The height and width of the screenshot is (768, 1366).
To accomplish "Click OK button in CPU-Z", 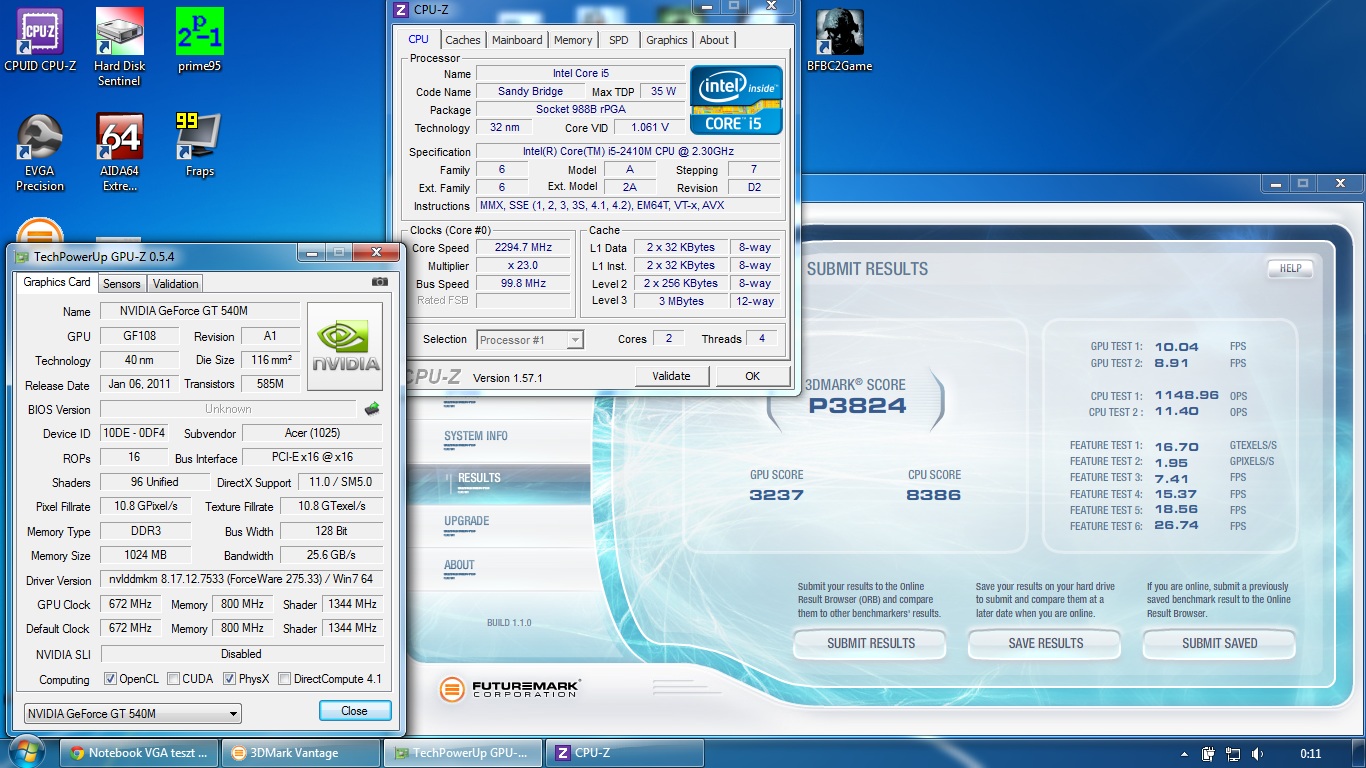I will tap(753, 376).
